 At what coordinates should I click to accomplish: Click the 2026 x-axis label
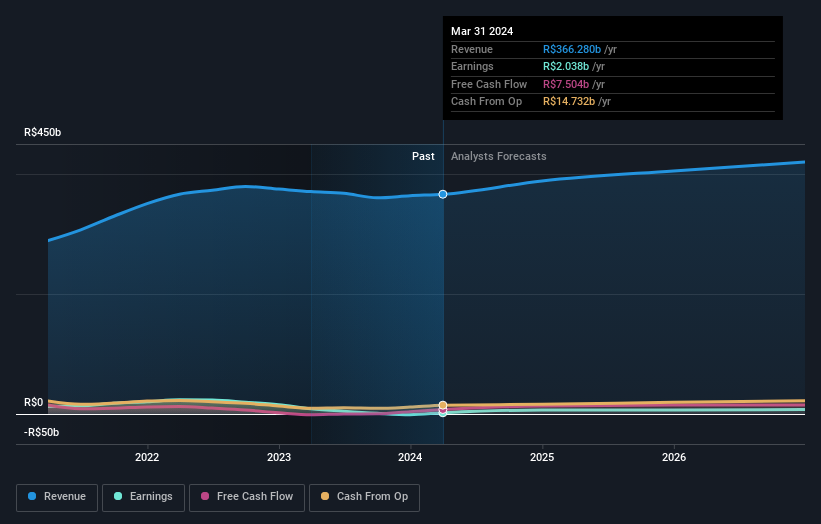tap(674, 457)
